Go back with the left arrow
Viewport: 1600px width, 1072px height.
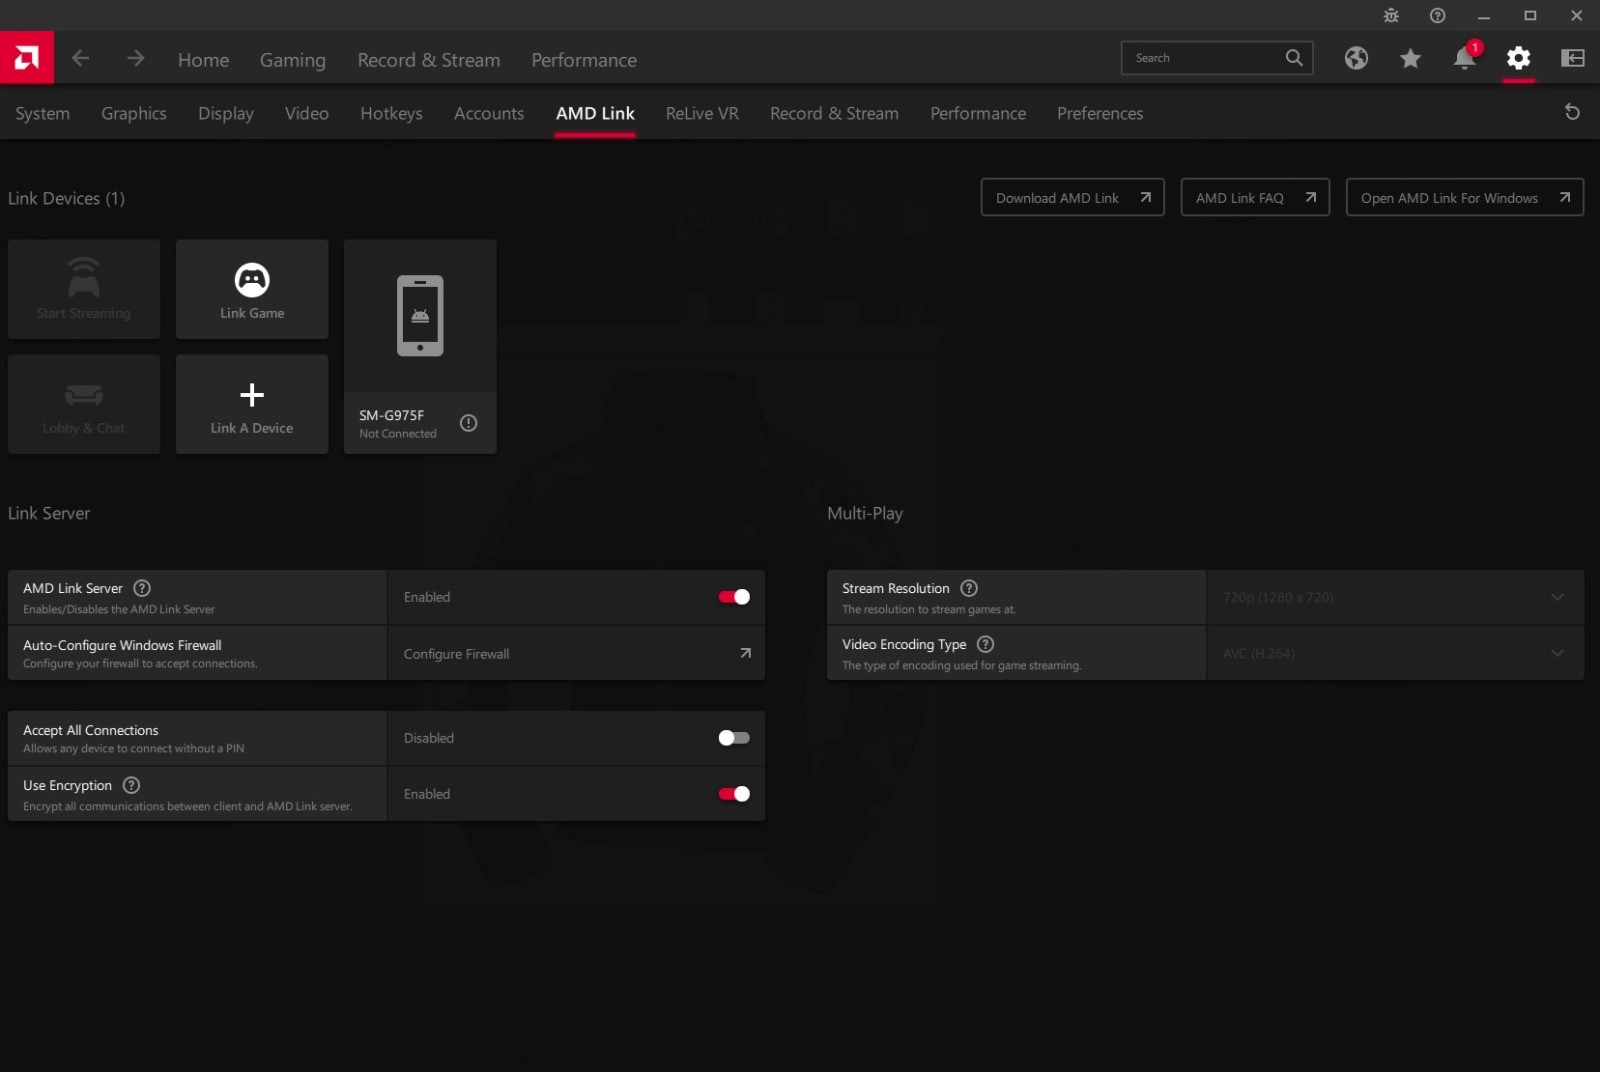tap(81, 58)
